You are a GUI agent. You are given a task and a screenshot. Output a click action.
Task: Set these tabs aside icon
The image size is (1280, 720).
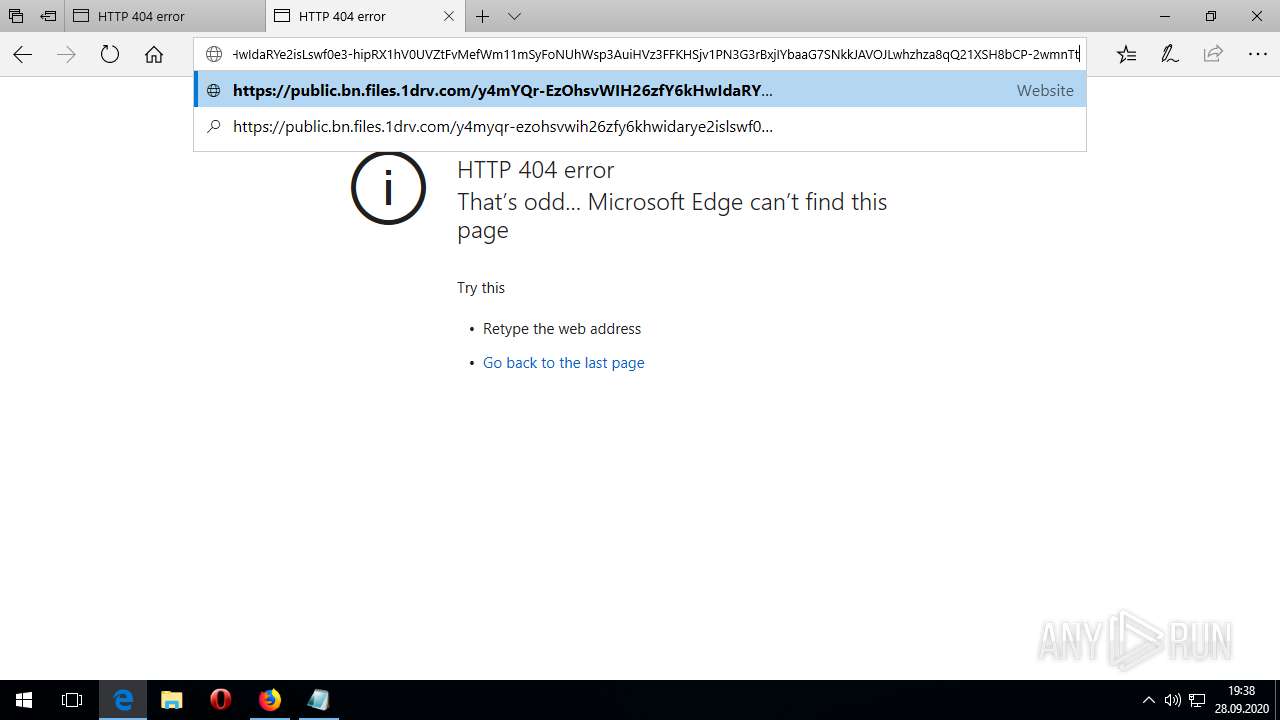pyautogui.click(x=48, y=16)
